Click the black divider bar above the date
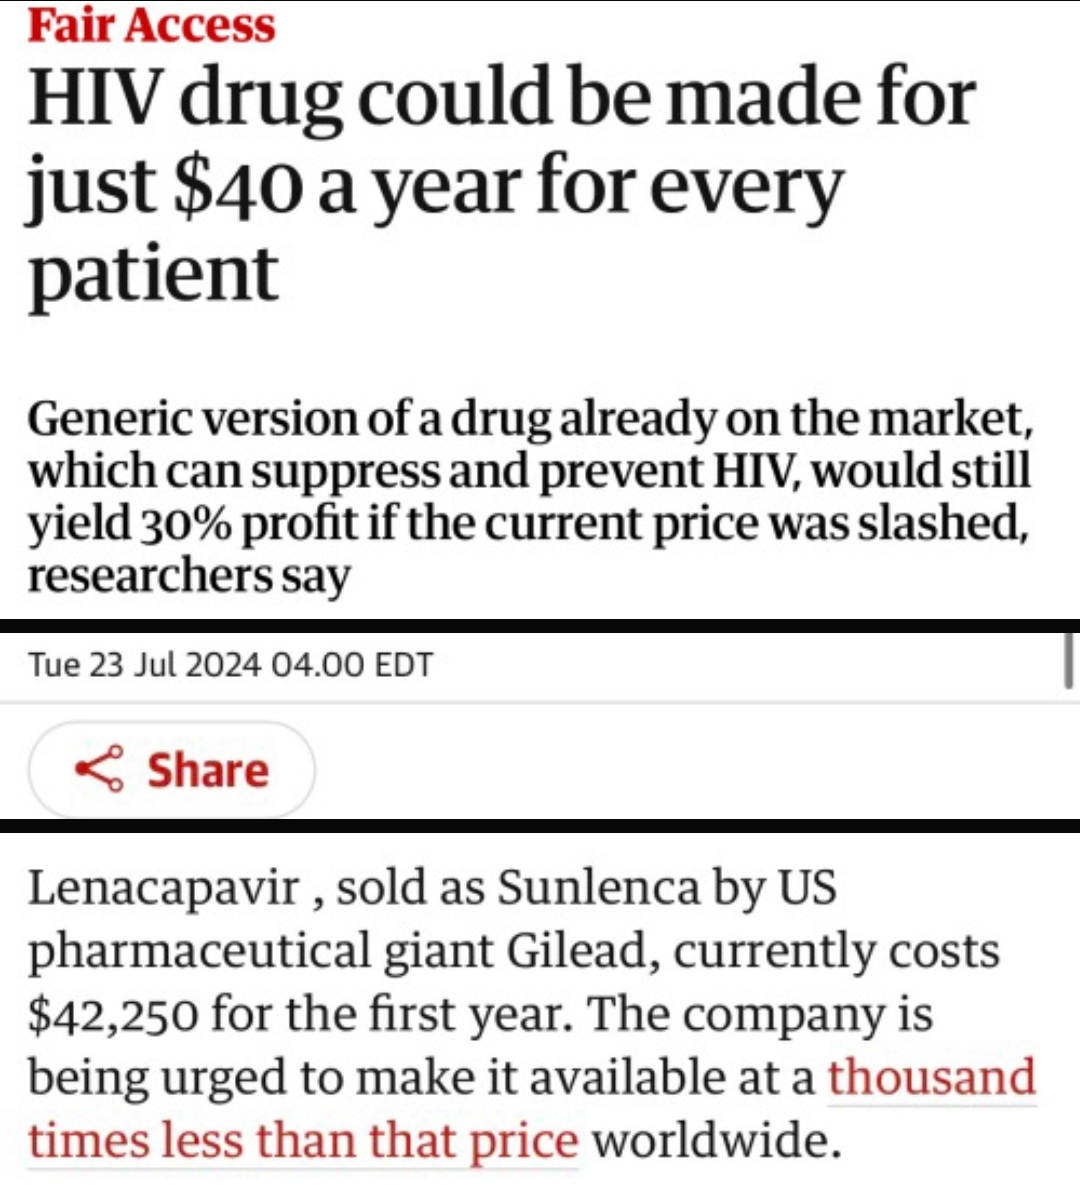The height and width of the screenshot is (1185, 1080). (540, 626)
